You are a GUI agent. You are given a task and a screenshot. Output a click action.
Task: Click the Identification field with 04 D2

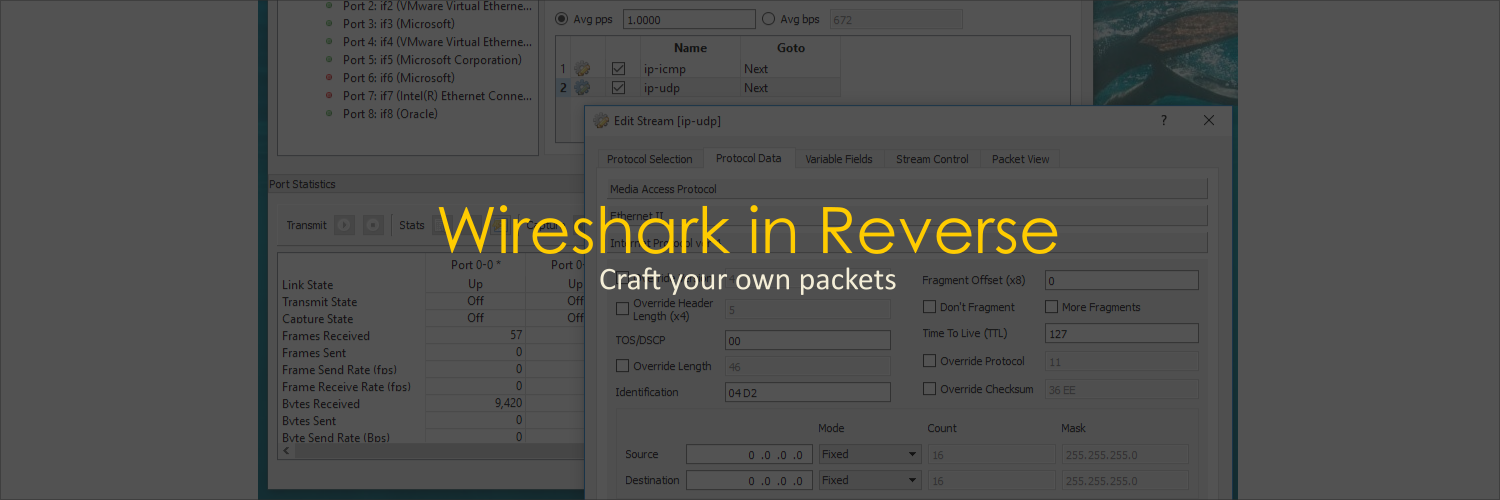pos(807,392)
